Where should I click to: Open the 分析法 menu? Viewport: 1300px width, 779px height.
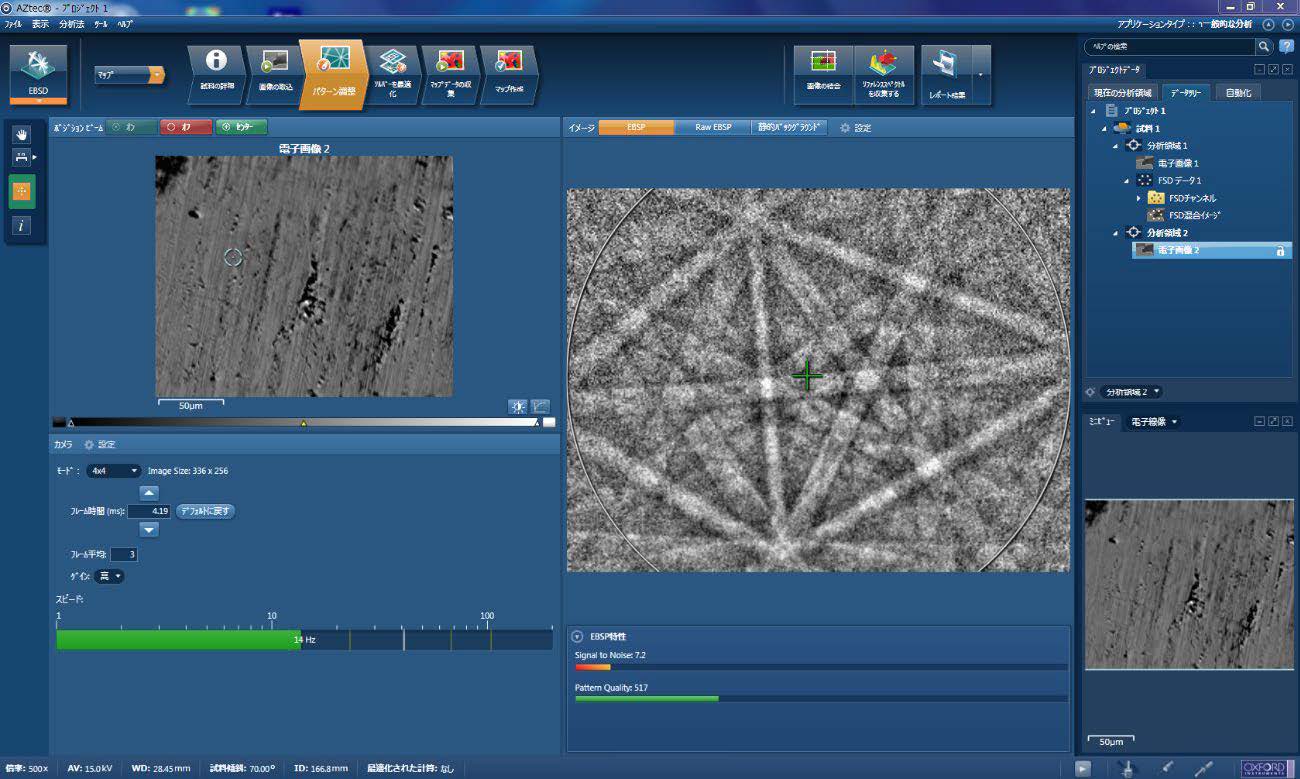pos(72,23)
